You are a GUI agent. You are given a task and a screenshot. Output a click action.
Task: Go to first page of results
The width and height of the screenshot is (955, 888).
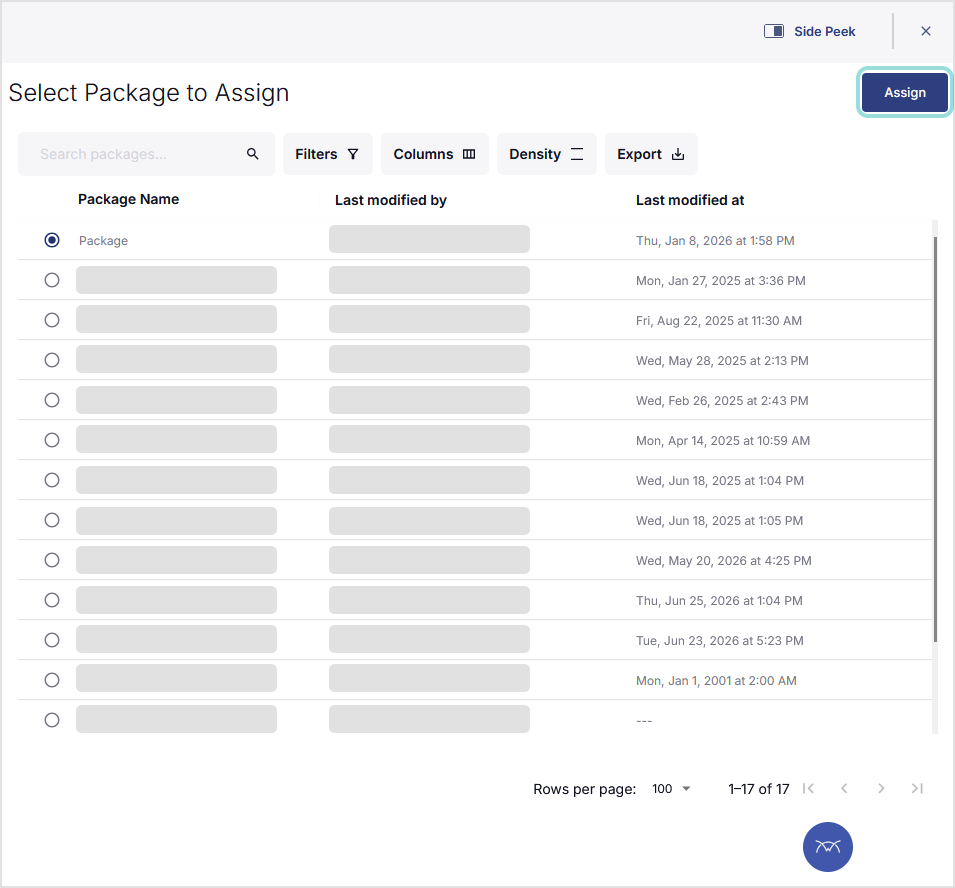pos(808,789)
